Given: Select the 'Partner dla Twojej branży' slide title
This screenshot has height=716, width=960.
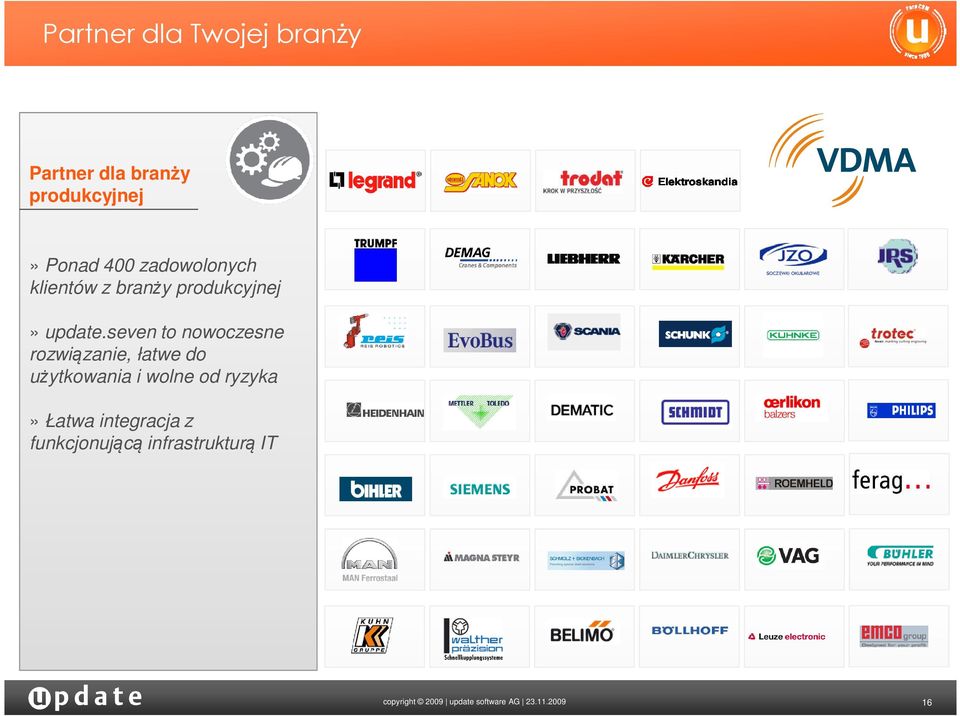Looking at the screenshot, I should click(201, 34).
